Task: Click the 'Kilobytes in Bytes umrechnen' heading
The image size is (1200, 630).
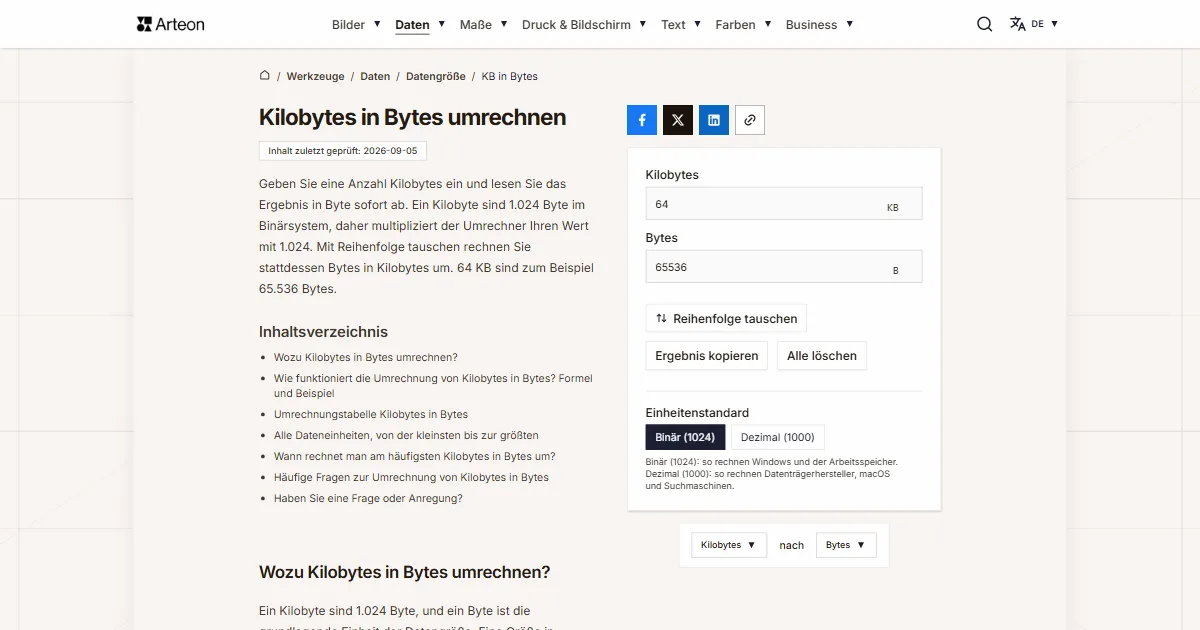Action: [413, 117]
